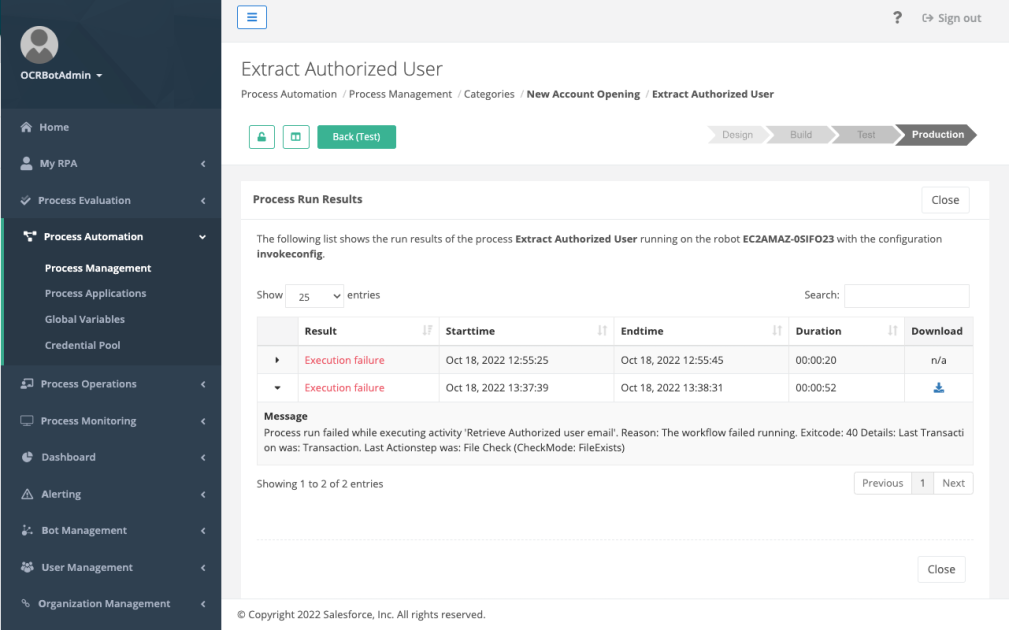Open the padlock icon near Back (Test)

260,136
